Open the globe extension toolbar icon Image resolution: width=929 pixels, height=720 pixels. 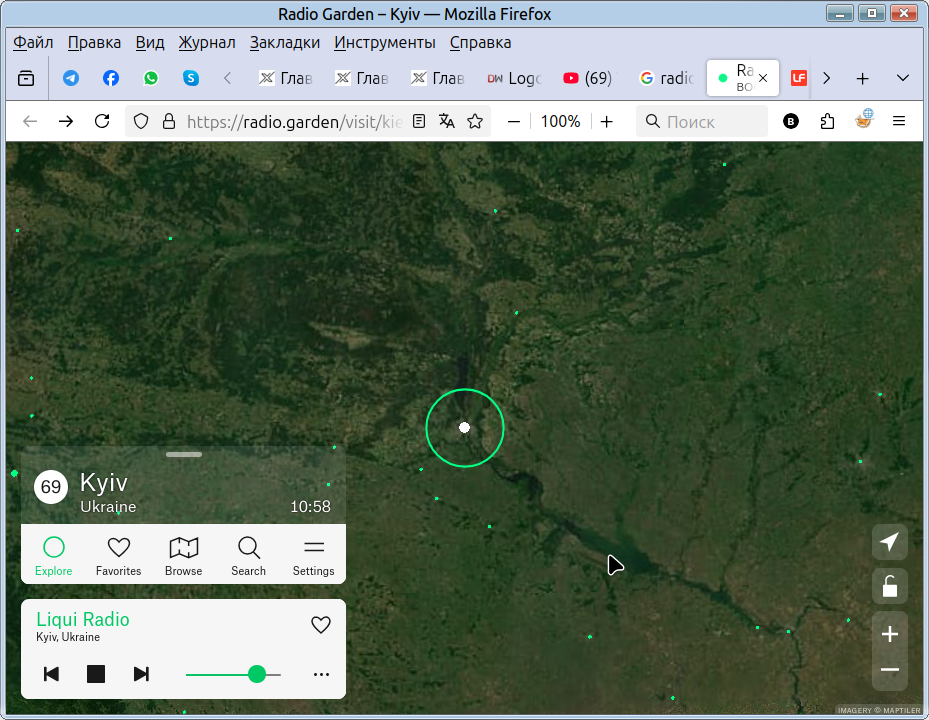pyautogui.click(x=864, y=119)
